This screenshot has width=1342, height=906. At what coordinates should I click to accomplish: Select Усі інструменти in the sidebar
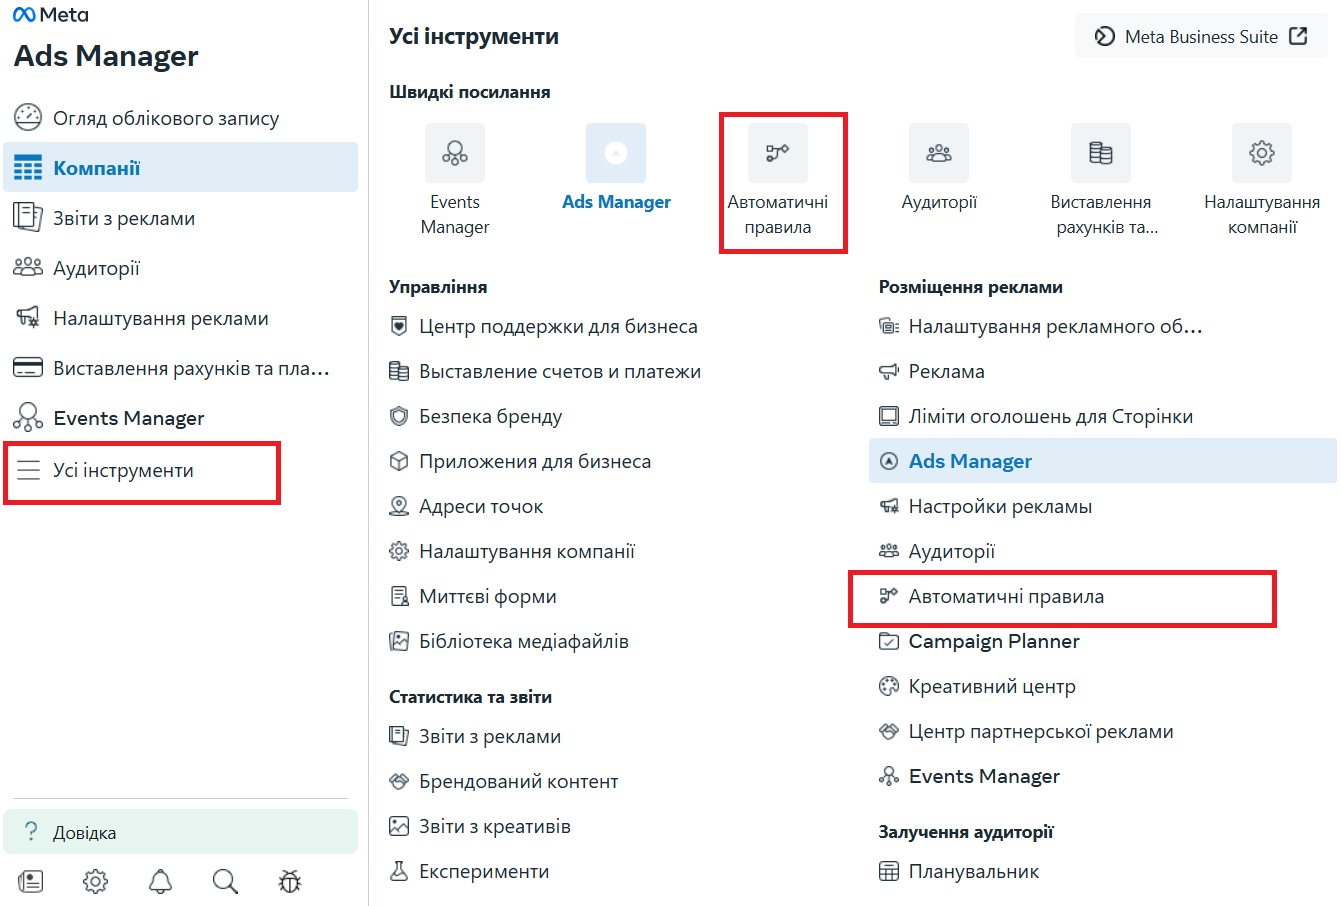pyautogui.click(x=142, y=471)
